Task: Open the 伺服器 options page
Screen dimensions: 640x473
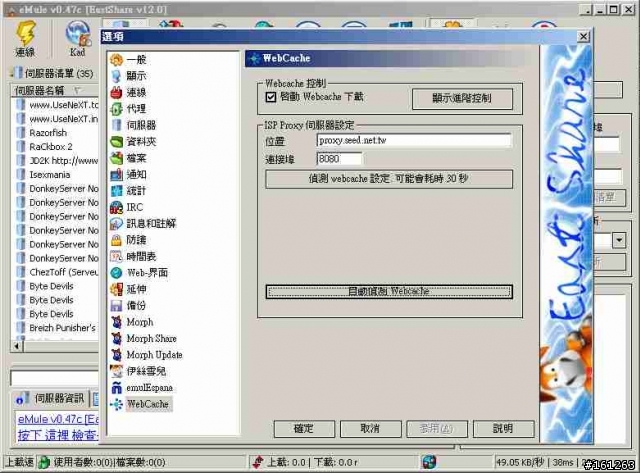Action: coord(133,125)
